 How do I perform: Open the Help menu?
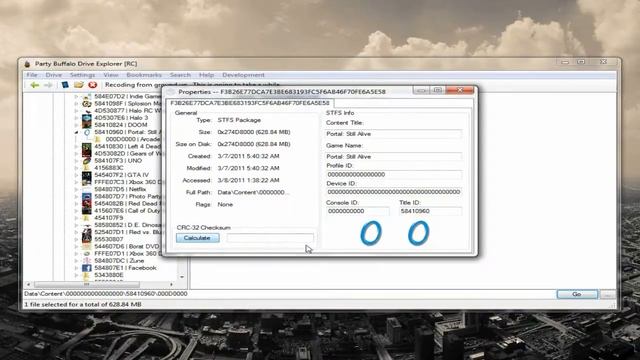206,75
